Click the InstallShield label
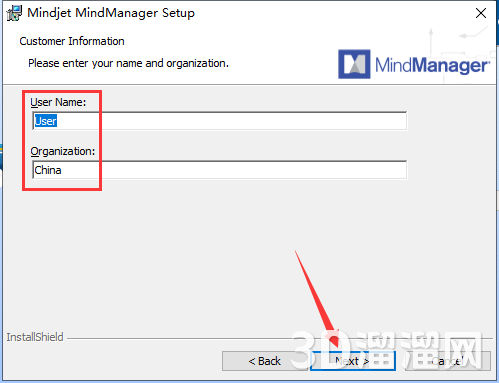The height and width of the screenshot is (383, 499). (x=35, y=337)
